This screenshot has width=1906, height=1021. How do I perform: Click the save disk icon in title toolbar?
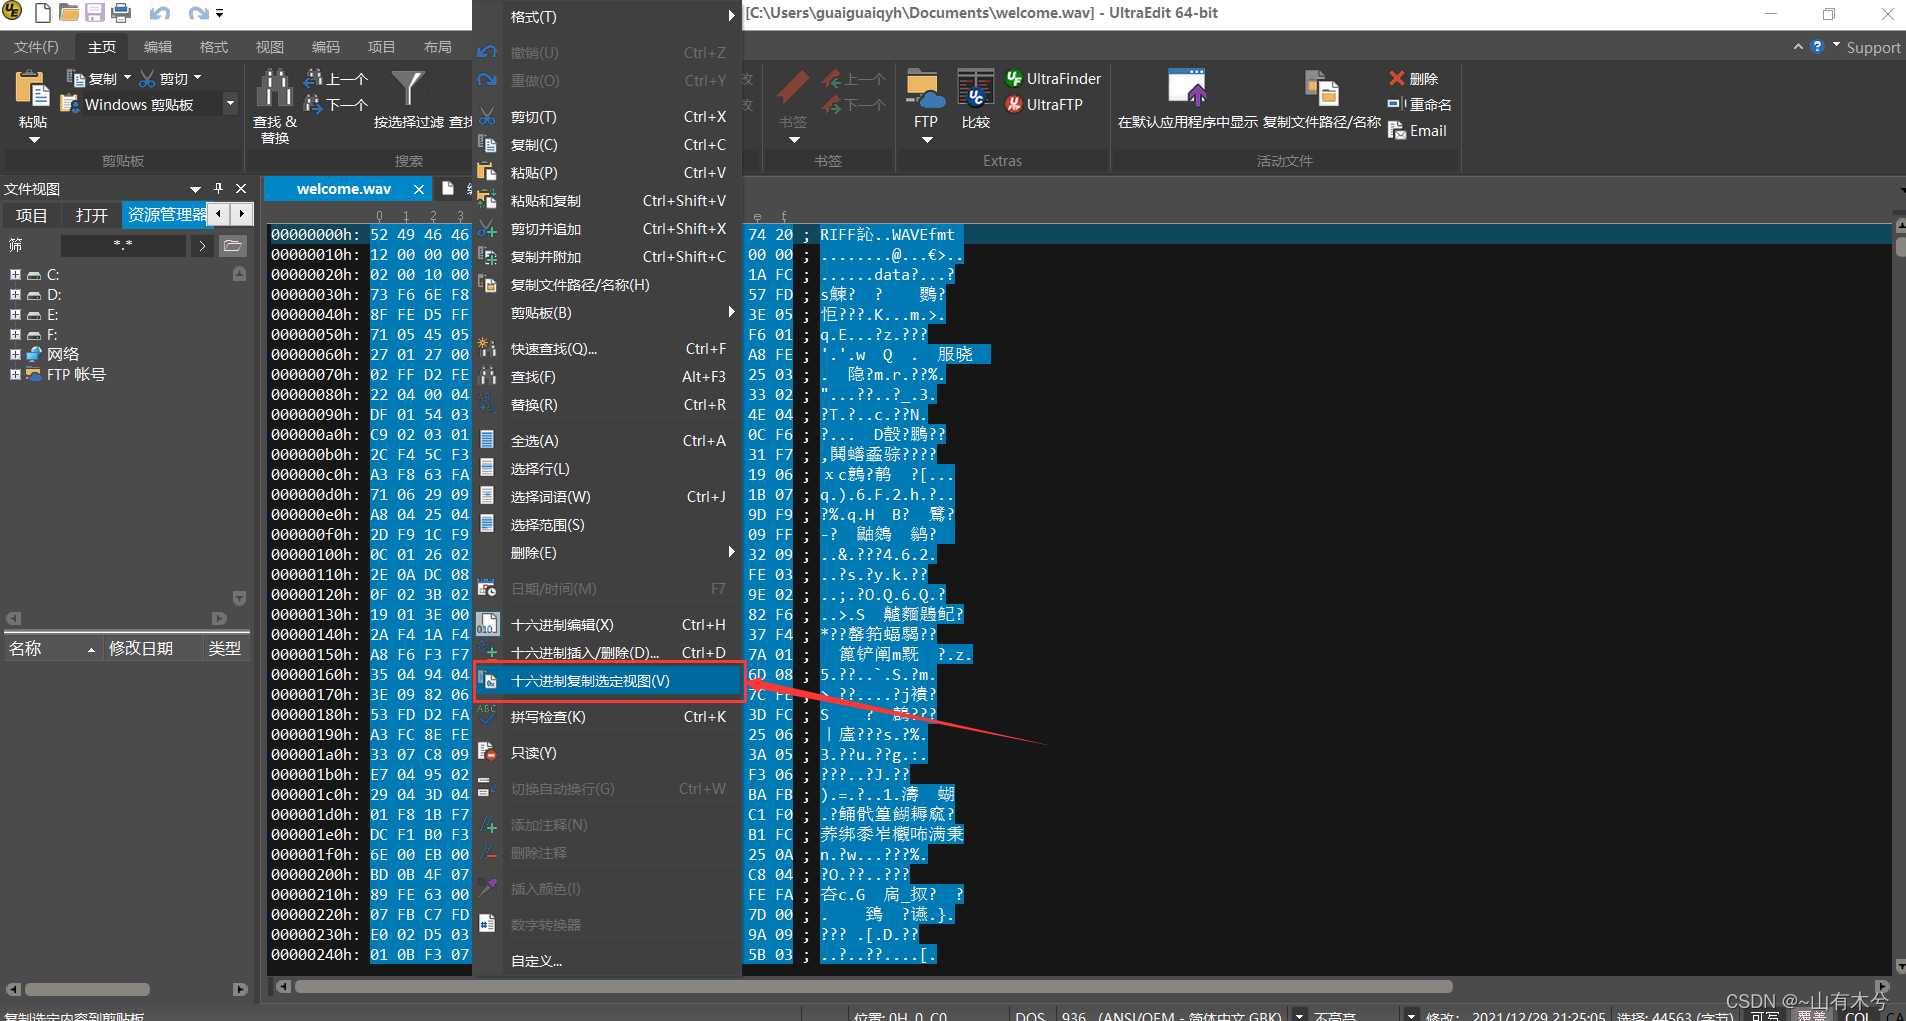[95, 13]
